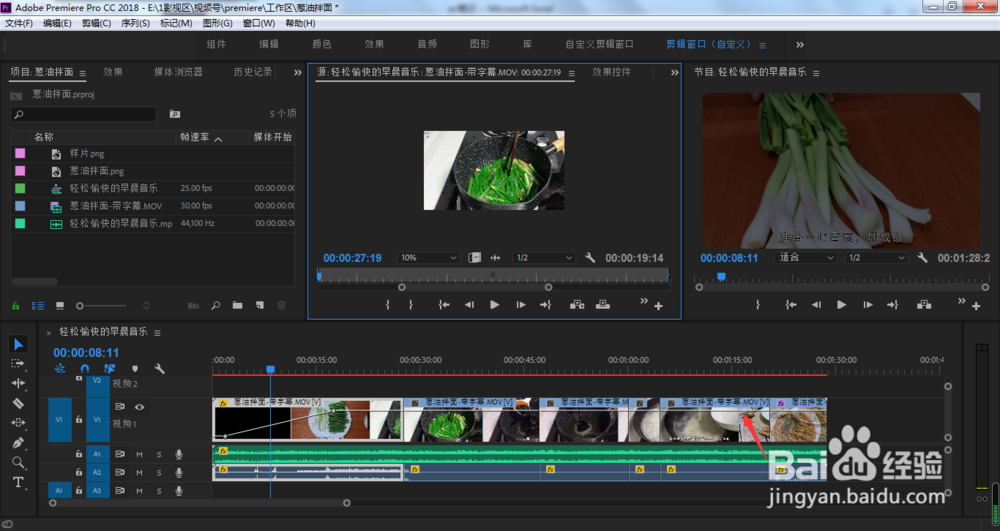Open Program monitor settings wrench

click(922, 258)
